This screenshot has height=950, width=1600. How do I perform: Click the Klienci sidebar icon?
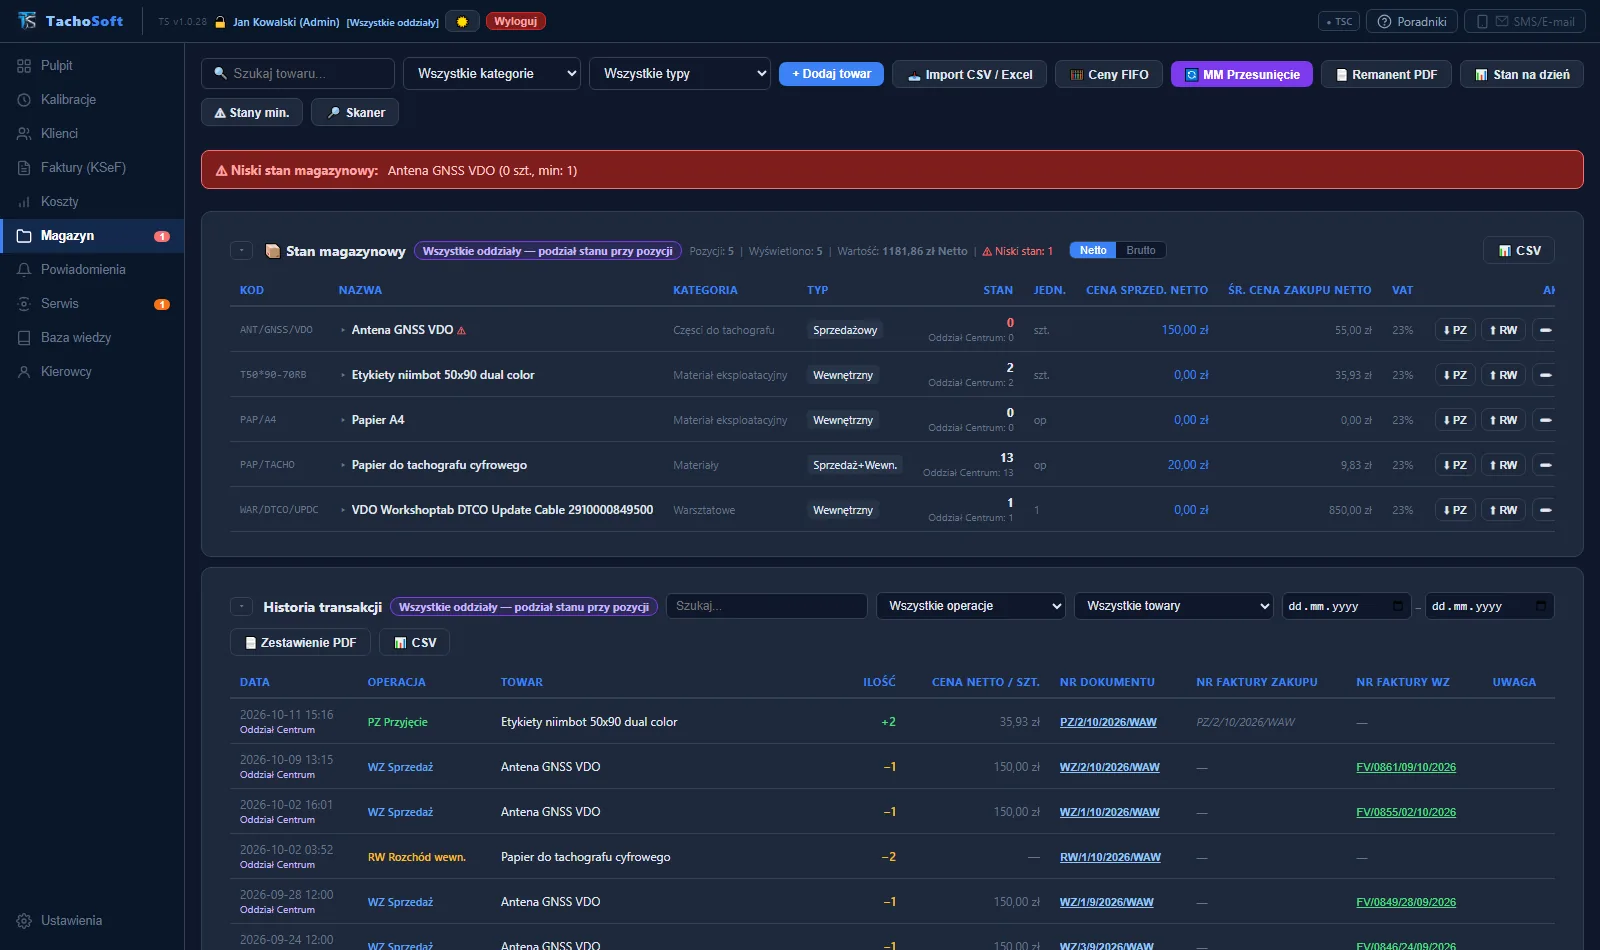tap(24, 134)
